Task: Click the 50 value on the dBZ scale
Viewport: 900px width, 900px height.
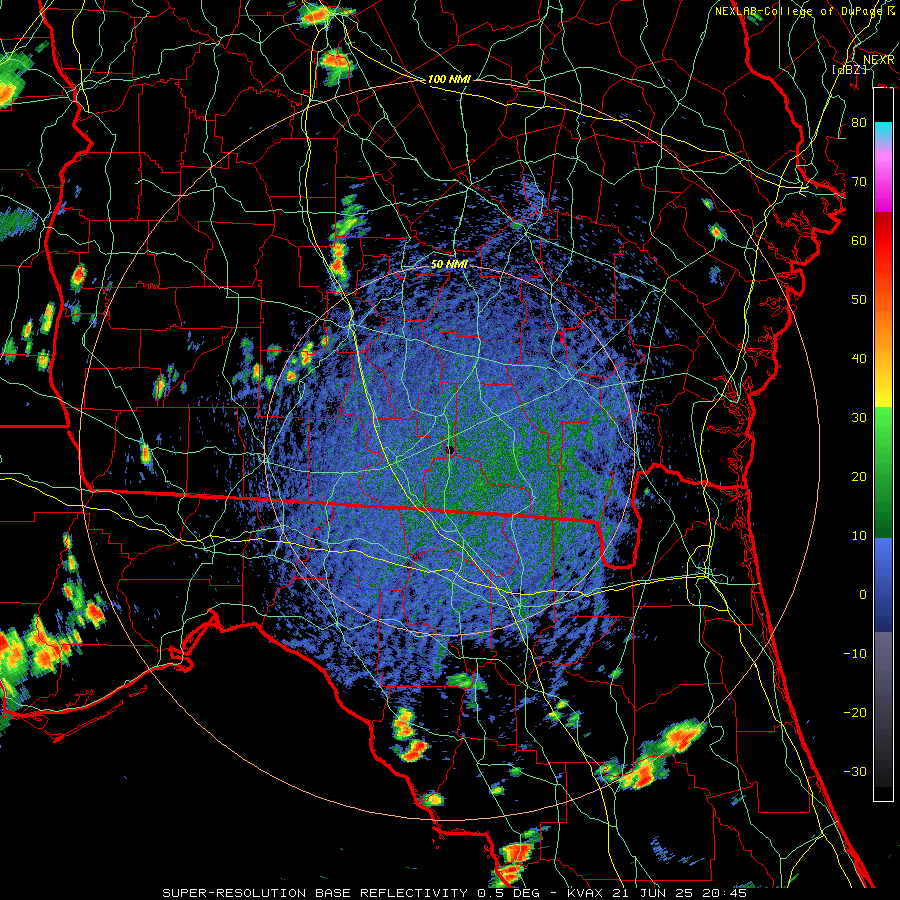Action: [859, 300]
